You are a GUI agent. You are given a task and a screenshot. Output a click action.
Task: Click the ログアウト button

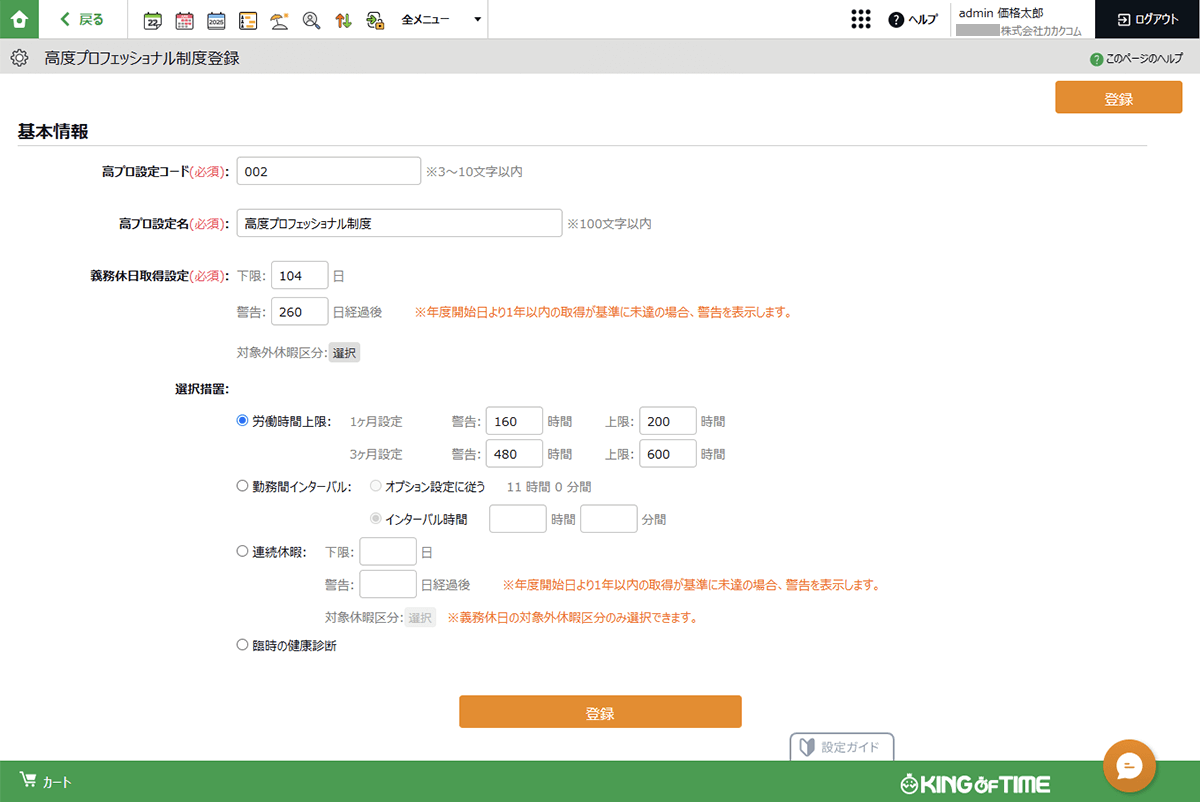pyautogui.click(x=1147, y=19)
